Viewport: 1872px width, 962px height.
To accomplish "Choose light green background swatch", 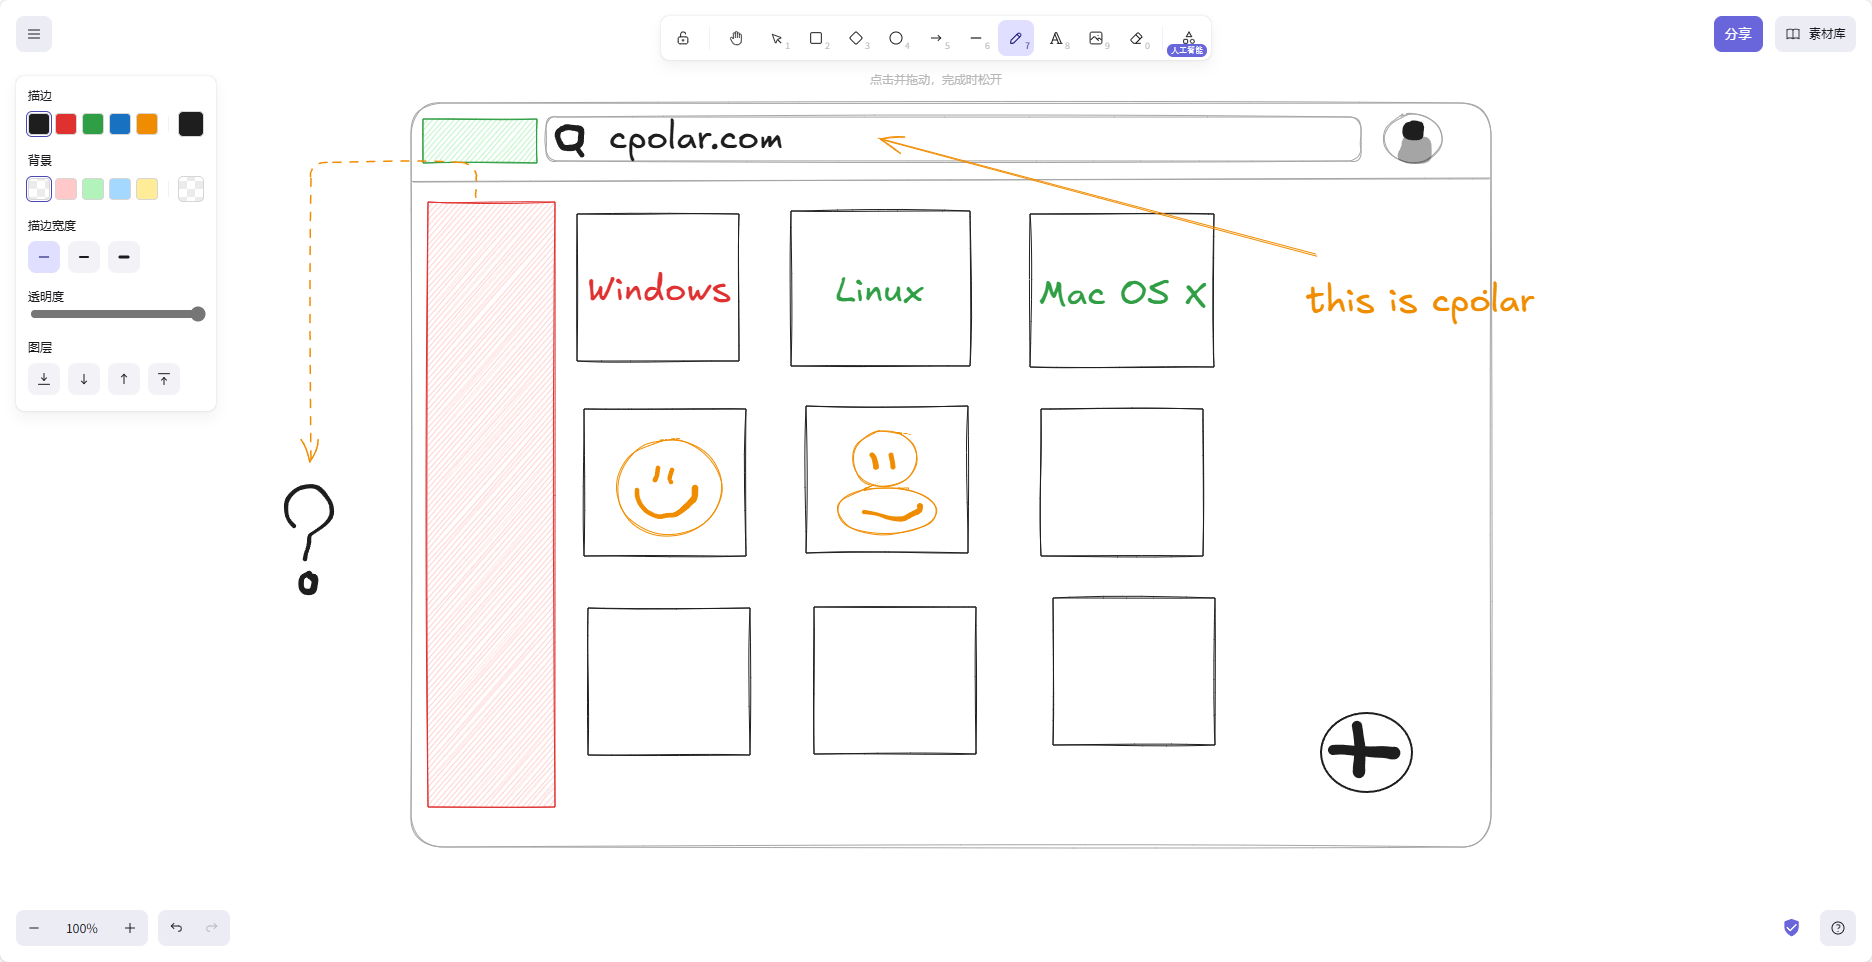I will pos(93,189).
